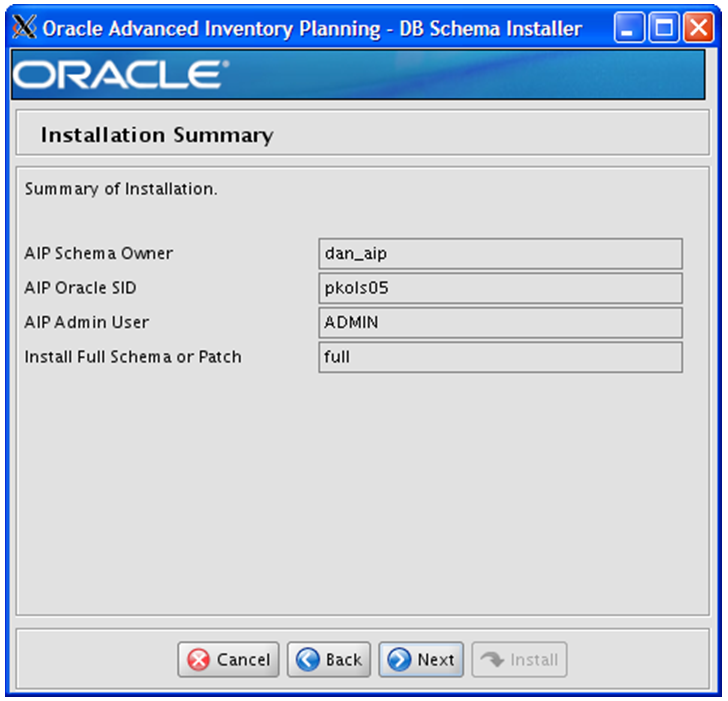Click the 'AIP Admin User' label
Viewport: 728px width, 701px height.
(x=87, y=322)
